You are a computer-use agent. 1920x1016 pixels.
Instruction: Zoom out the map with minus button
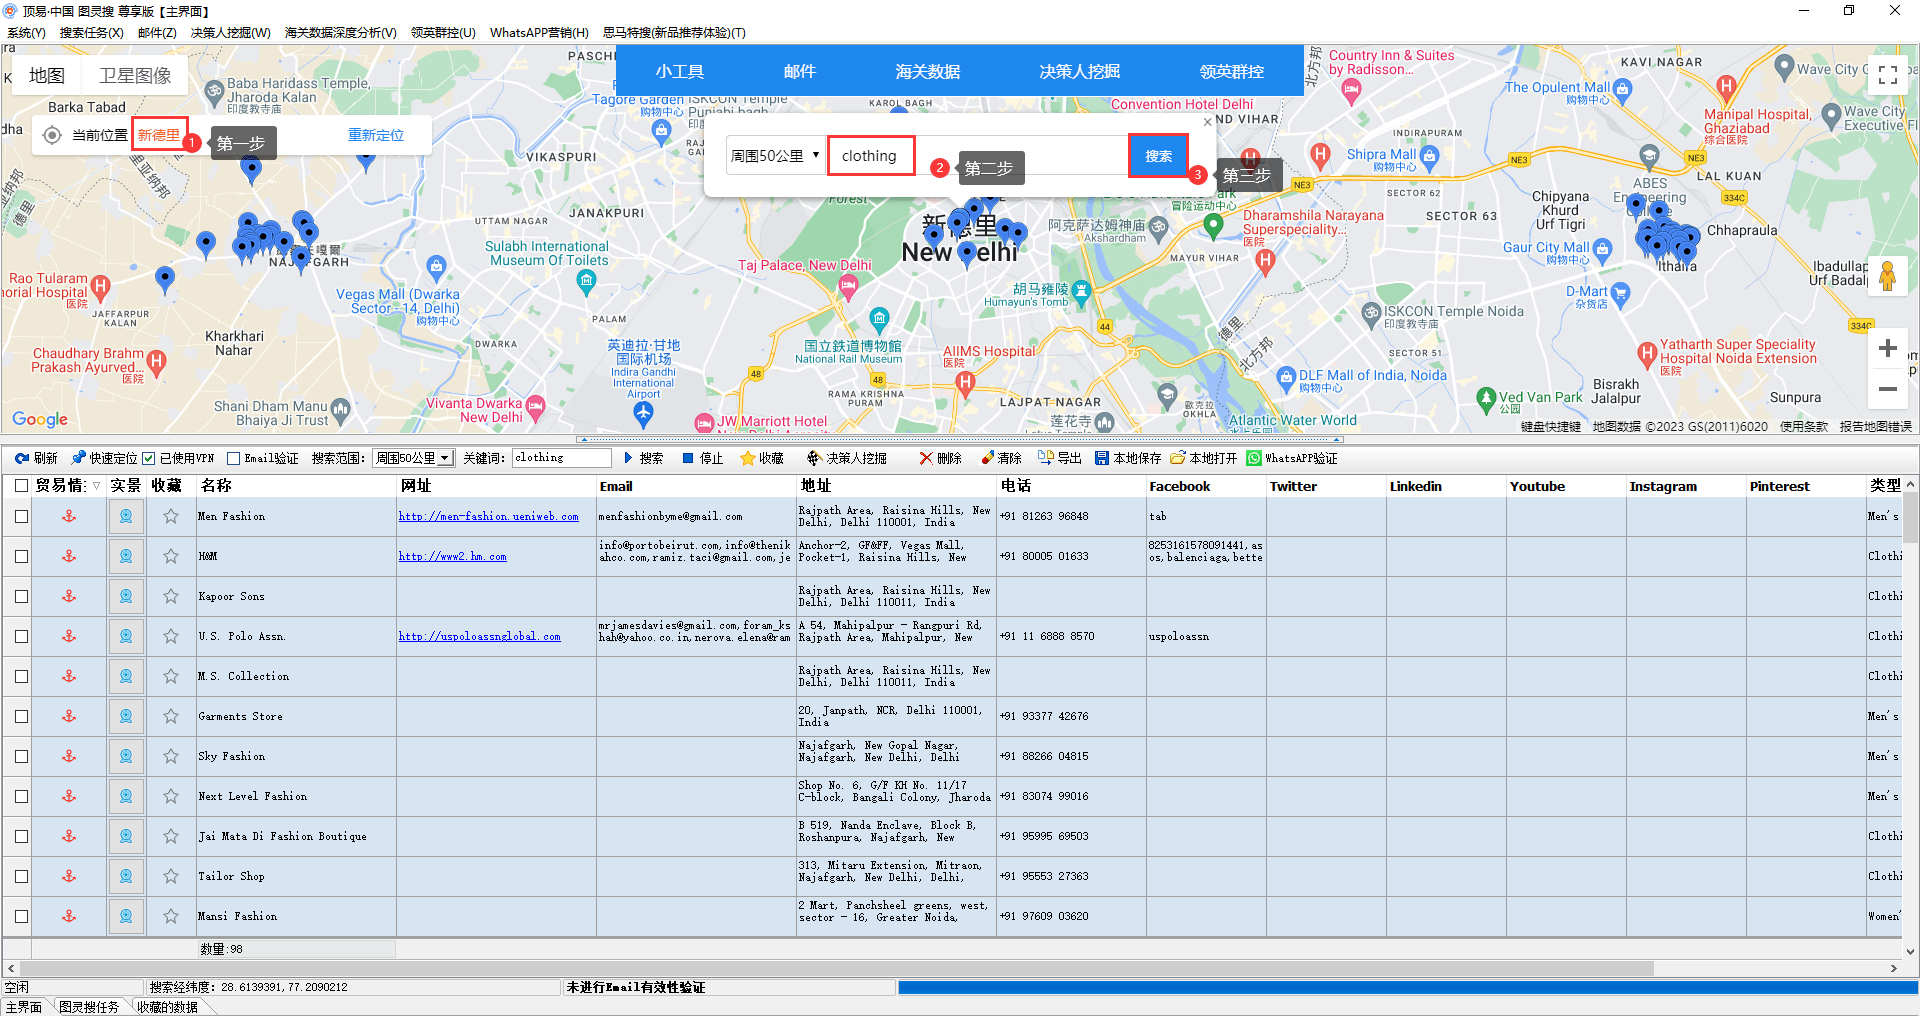pos(1888,389)
